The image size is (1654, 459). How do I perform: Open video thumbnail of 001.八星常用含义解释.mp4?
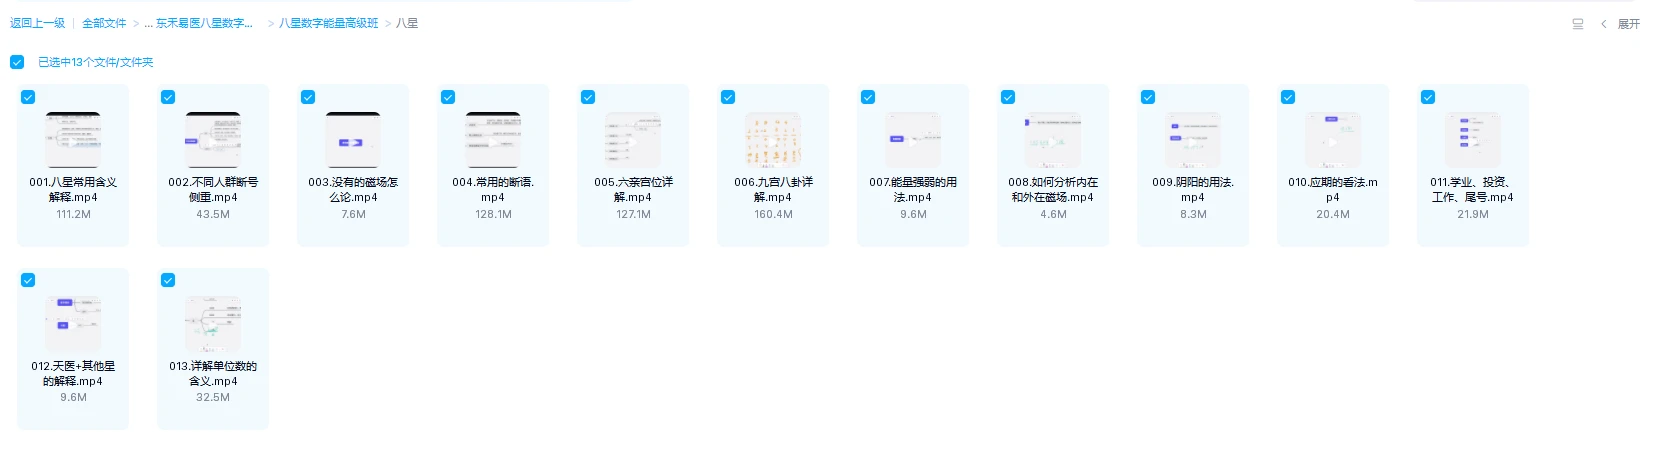tap(73, 140)
